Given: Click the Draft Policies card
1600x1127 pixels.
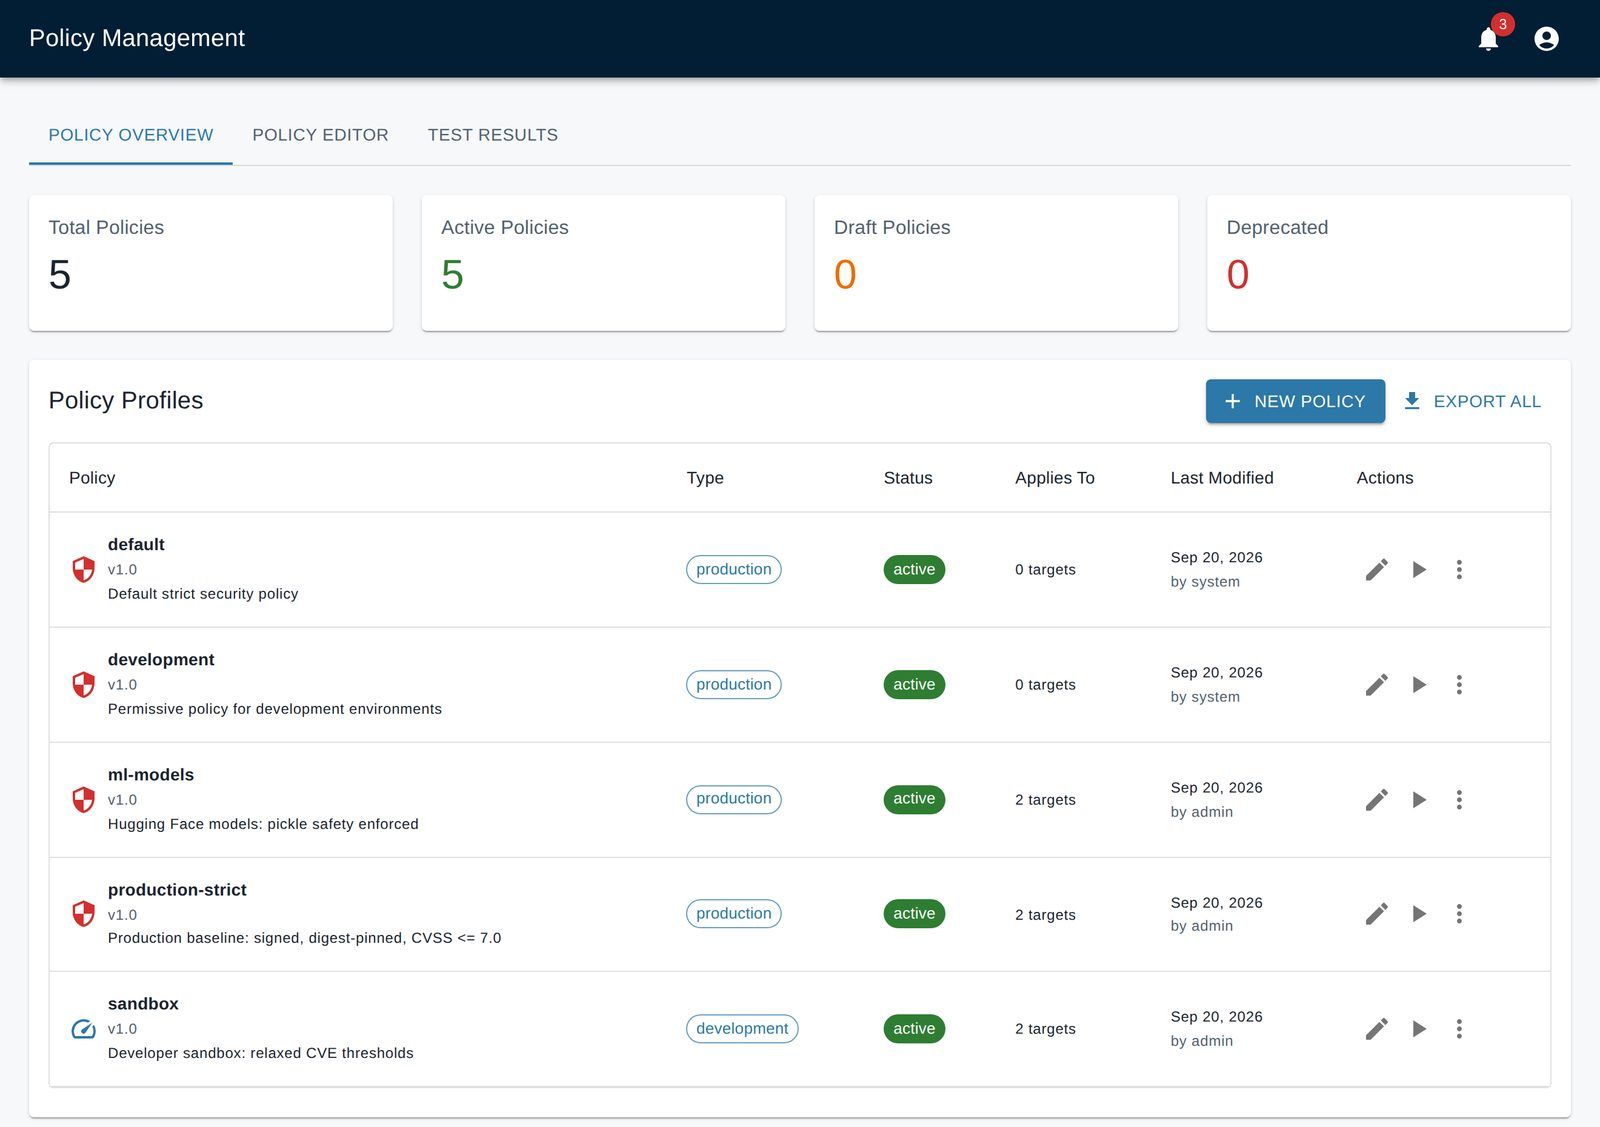Looking at the screenshot, I should [996, 263].
